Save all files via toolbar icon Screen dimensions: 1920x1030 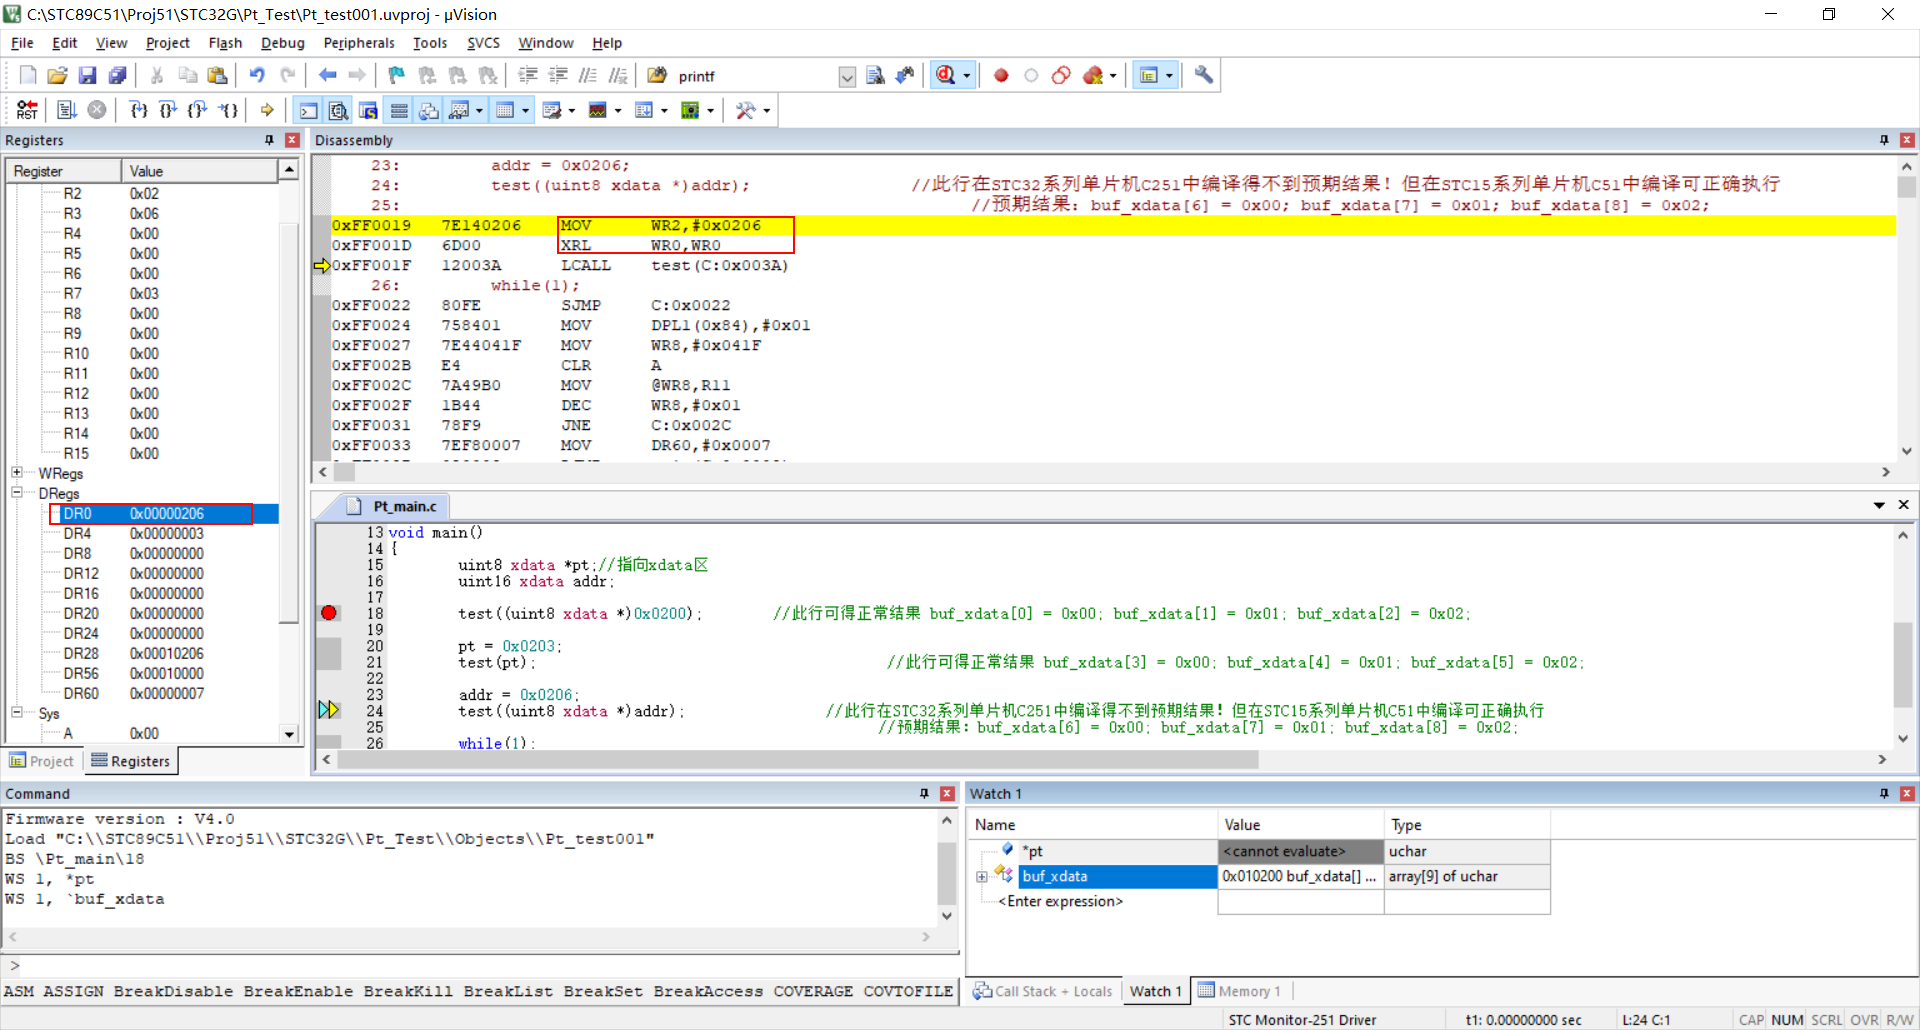click(118, 75)
